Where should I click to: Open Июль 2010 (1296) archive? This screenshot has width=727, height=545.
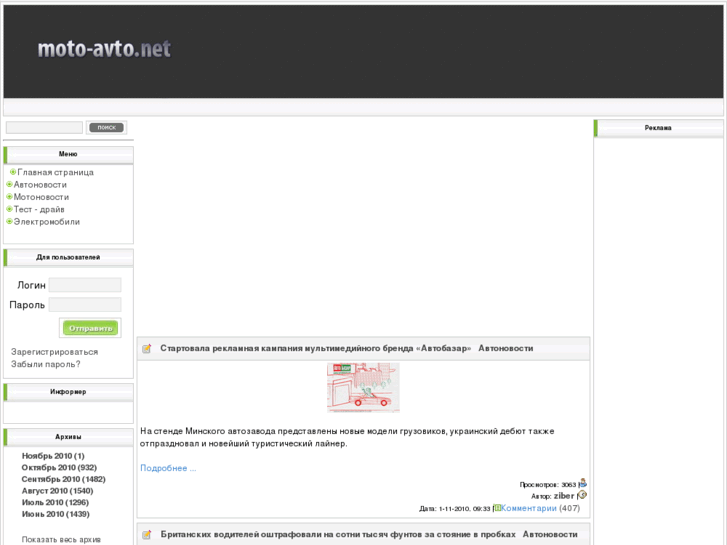[x=55, y=502]
